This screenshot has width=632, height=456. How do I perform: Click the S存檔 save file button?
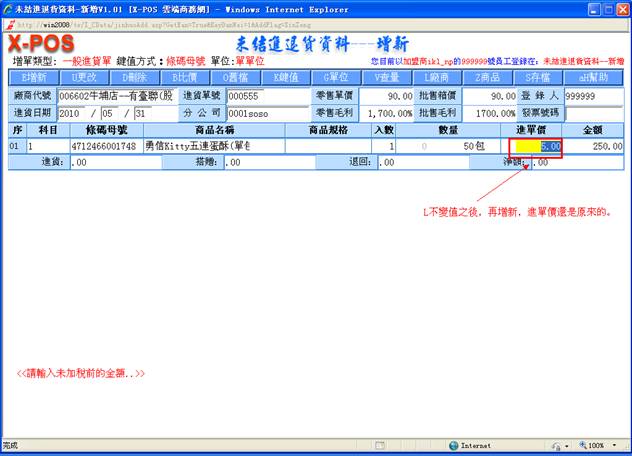tap(538, 77)
